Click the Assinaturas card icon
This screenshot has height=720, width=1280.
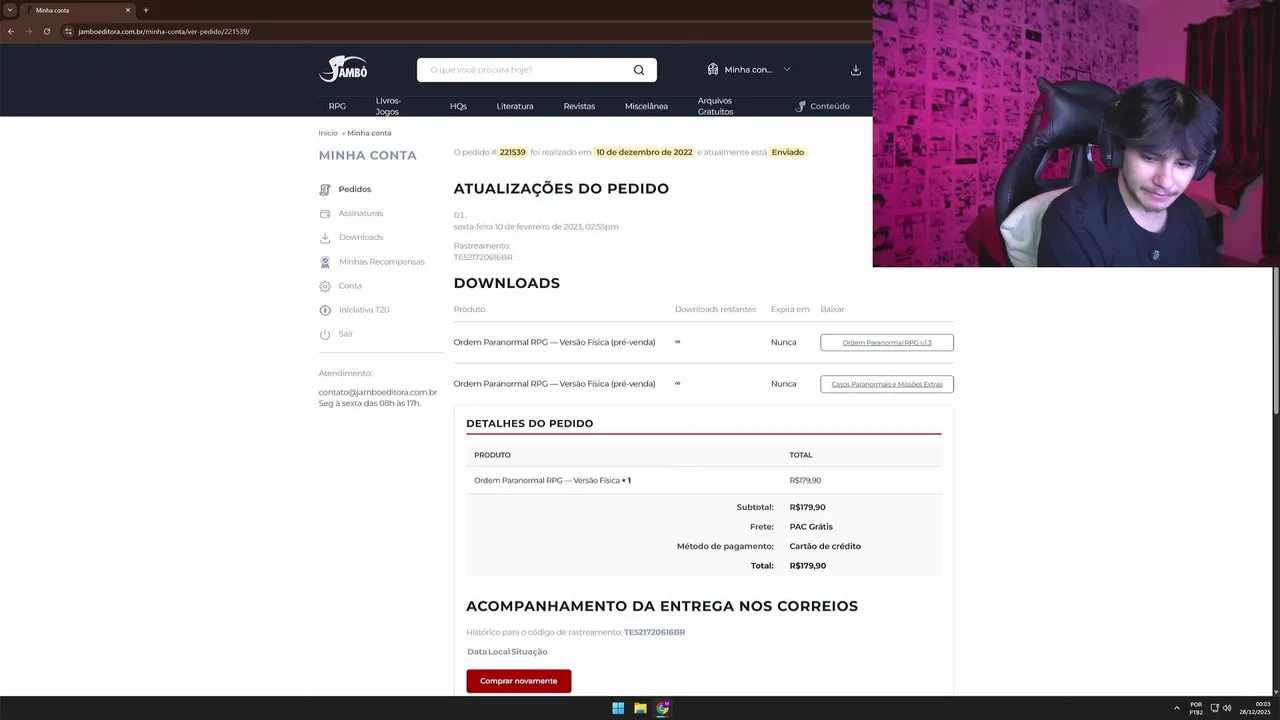tap(324, 213)
